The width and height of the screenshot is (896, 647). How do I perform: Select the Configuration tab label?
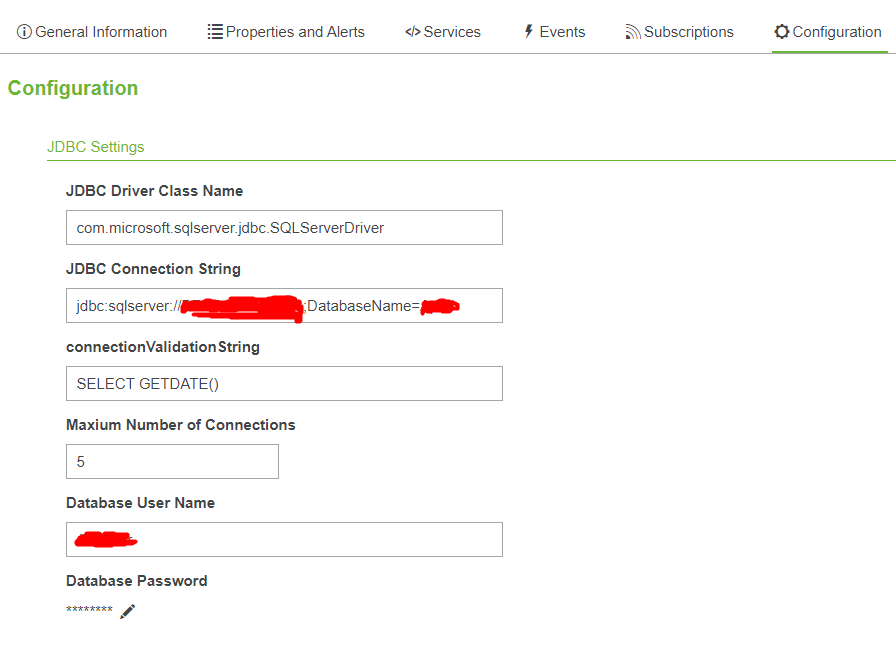point(837,32)
